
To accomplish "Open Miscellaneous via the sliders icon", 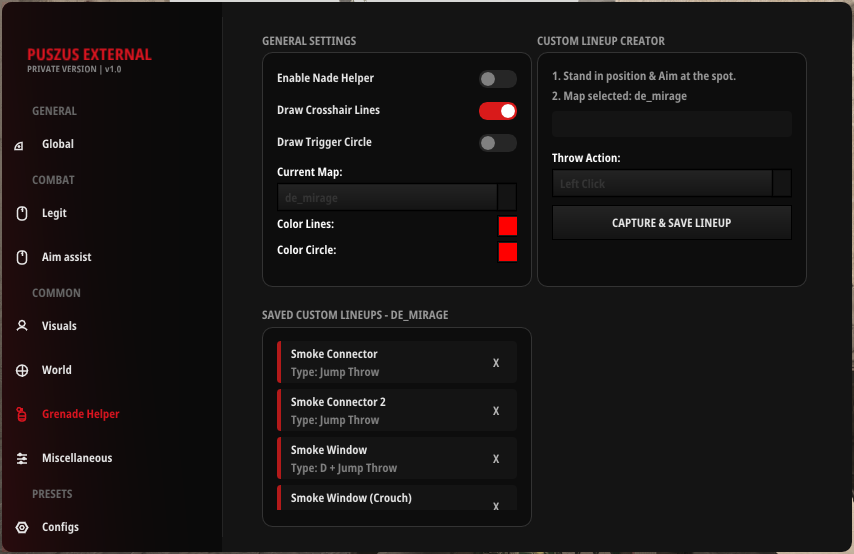I will tap(22, 459).
